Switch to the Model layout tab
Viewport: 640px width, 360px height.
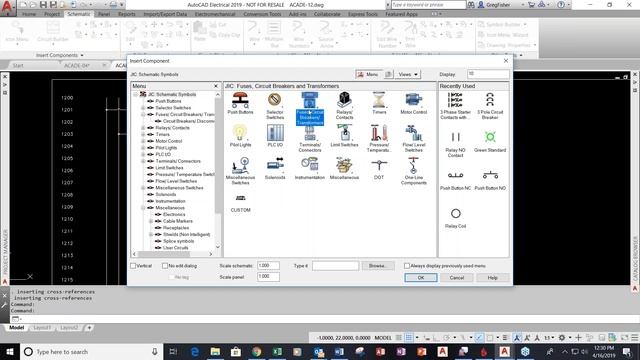(x=16, y=328)
